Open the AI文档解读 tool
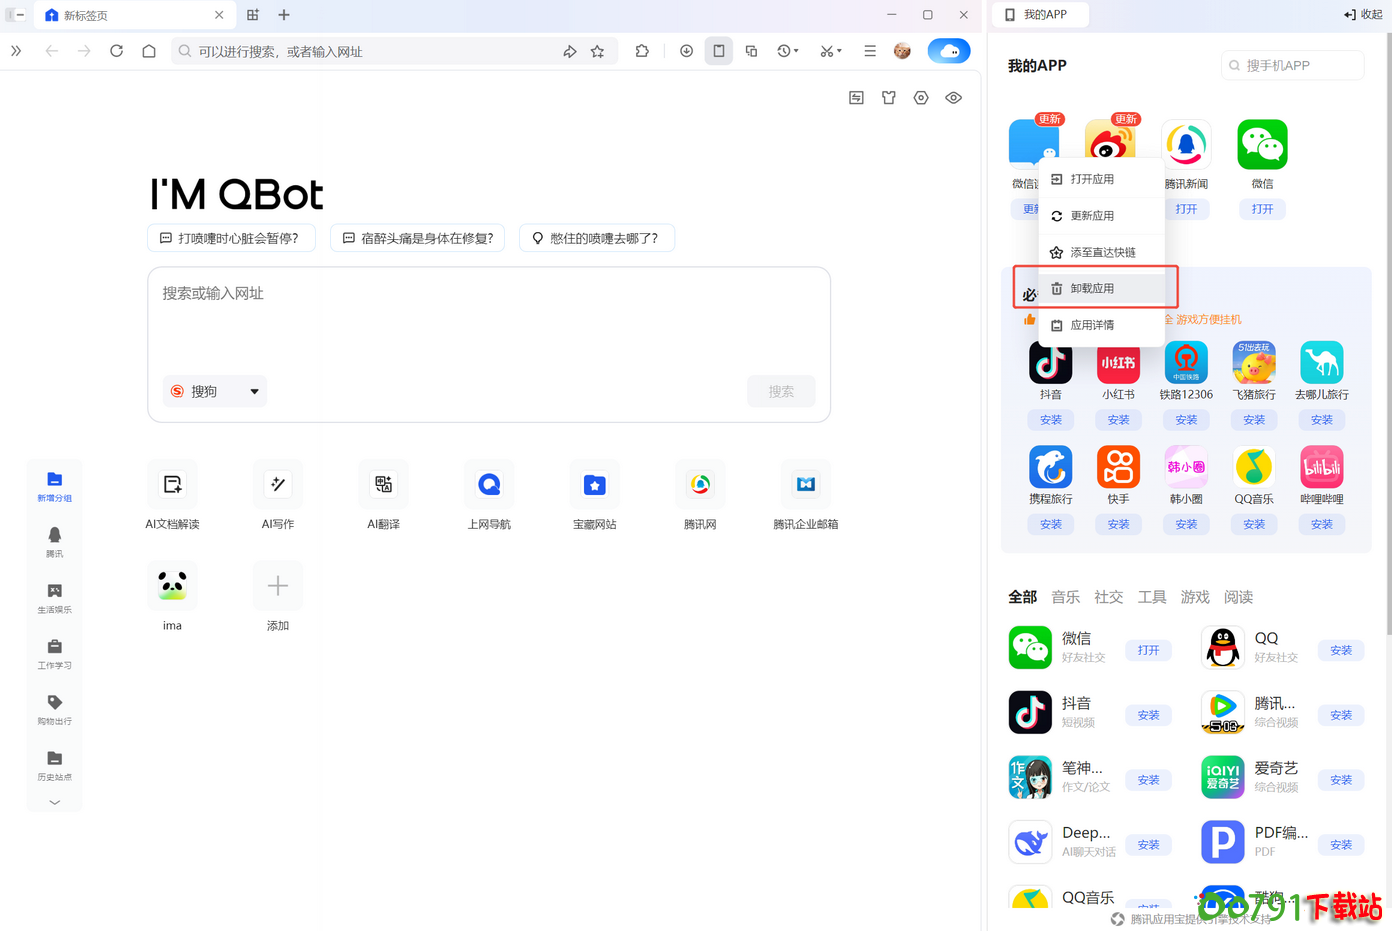Viewport: 1392px width, 931px height. coord(172,494)
